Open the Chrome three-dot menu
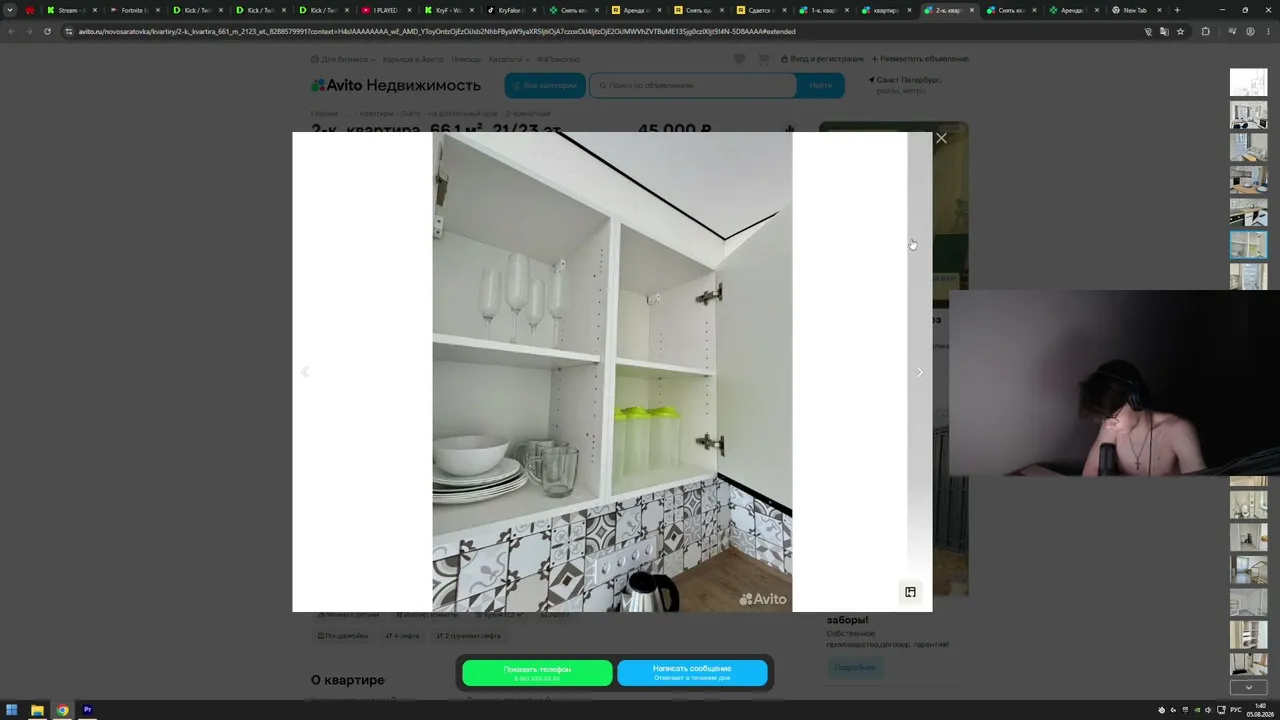 (x=1268, y=31)
